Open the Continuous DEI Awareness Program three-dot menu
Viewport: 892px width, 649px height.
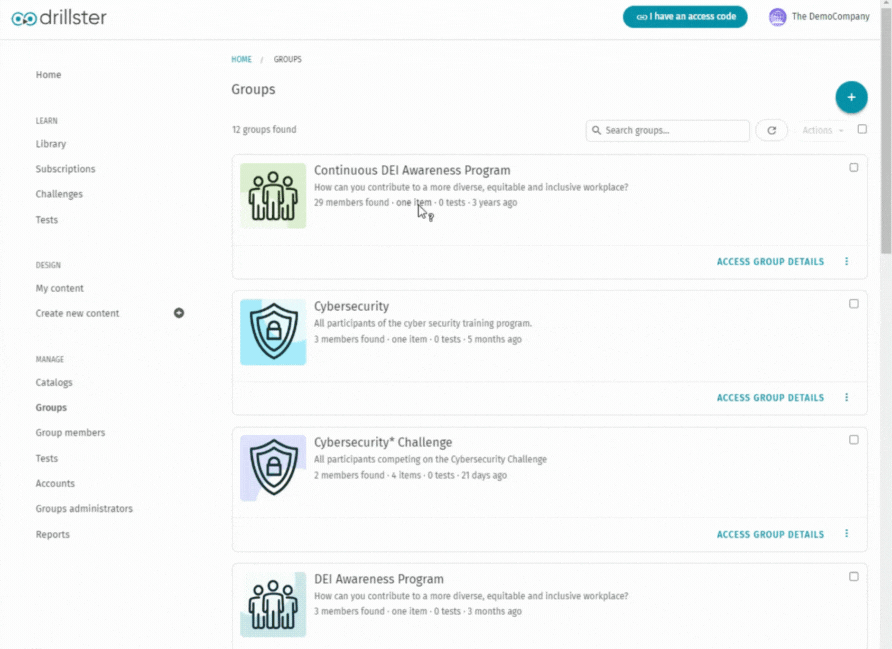pyautogui.click(x=846, y=261)
